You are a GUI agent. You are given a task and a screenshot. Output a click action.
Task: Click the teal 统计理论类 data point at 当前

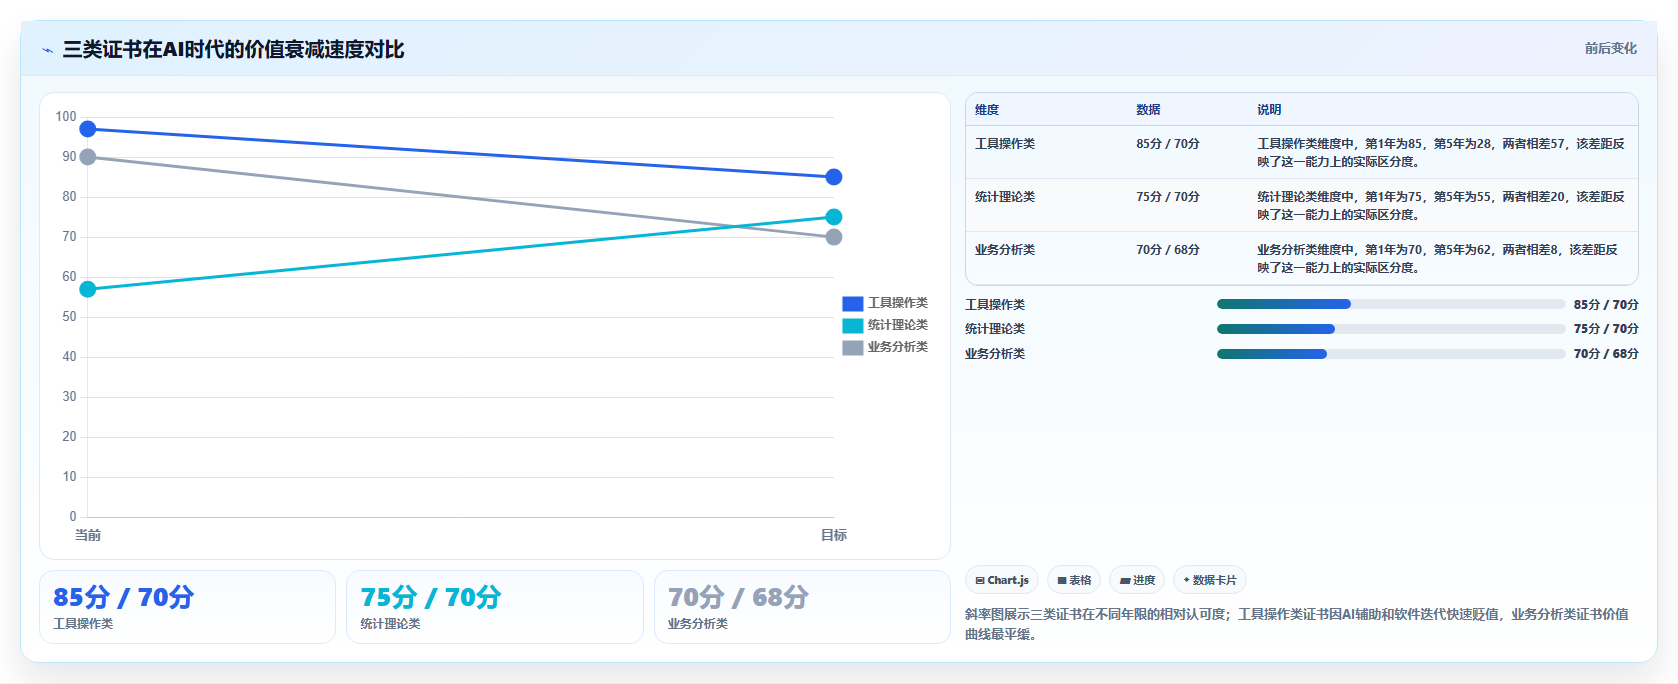click(88, 289)
